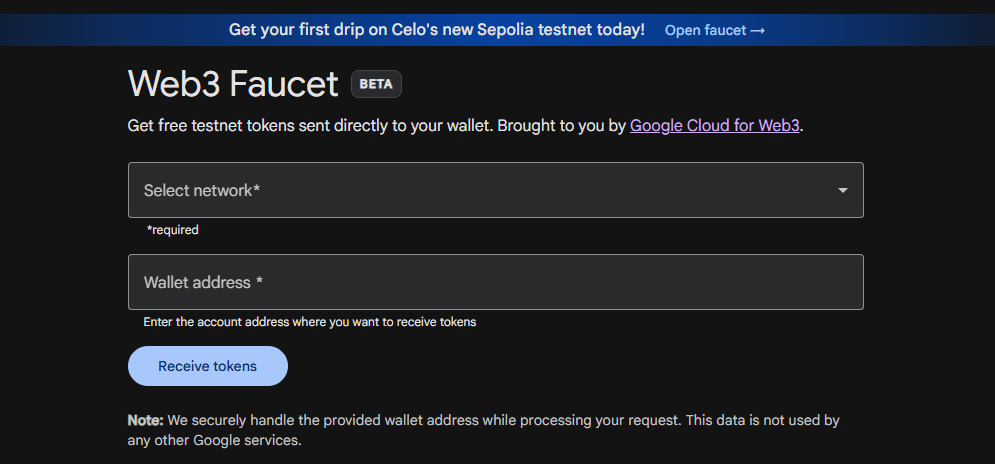Click the "*required" hint under network field
This screenshot has height=464, width=995.
point(173,230)
